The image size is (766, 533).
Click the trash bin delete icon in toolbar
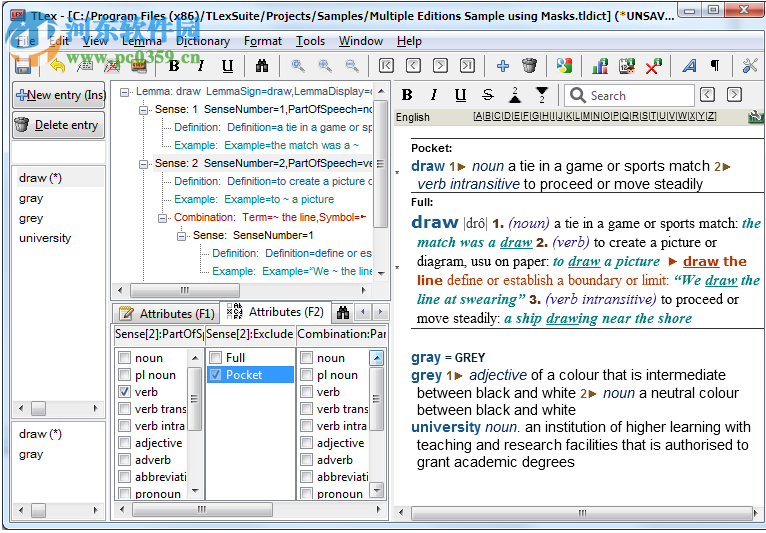pyautogui.click(x=529, y=66)
